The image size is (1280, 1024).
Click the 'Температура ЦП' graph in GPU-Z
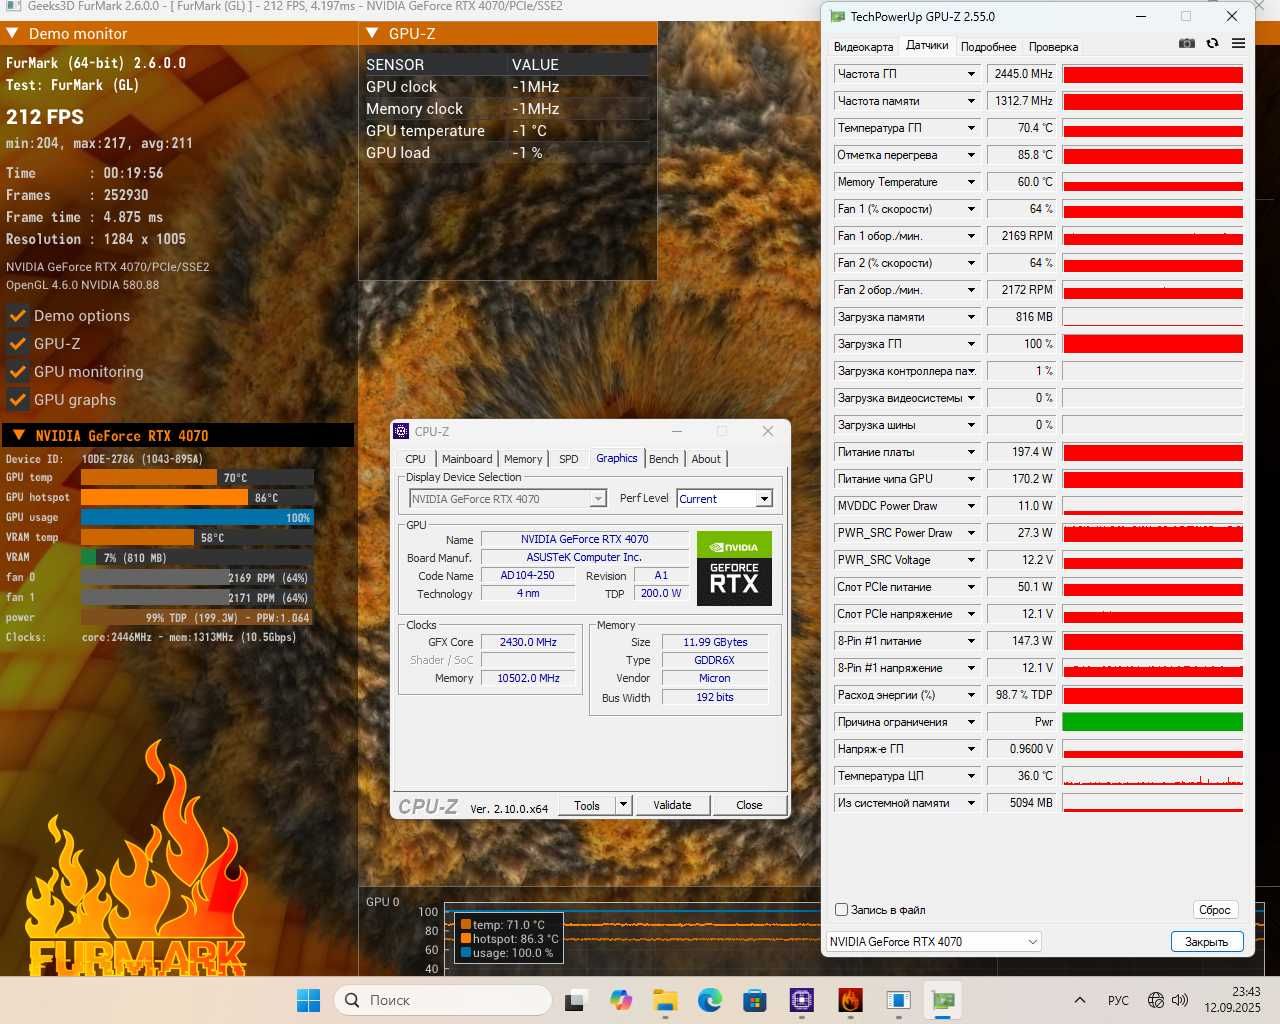1152,776
